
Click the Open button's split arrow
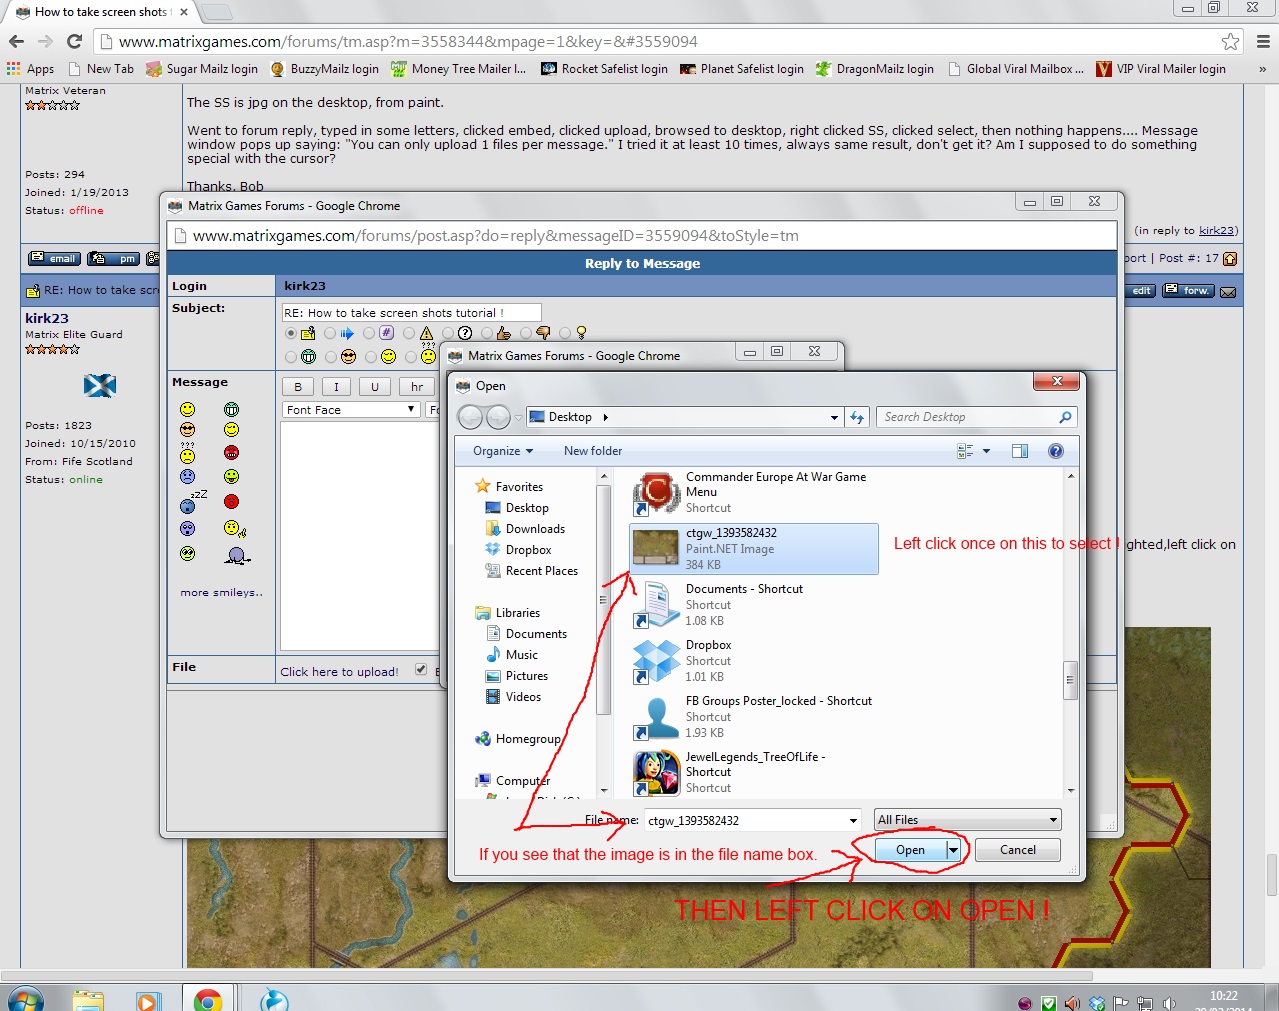click(953, 850)
